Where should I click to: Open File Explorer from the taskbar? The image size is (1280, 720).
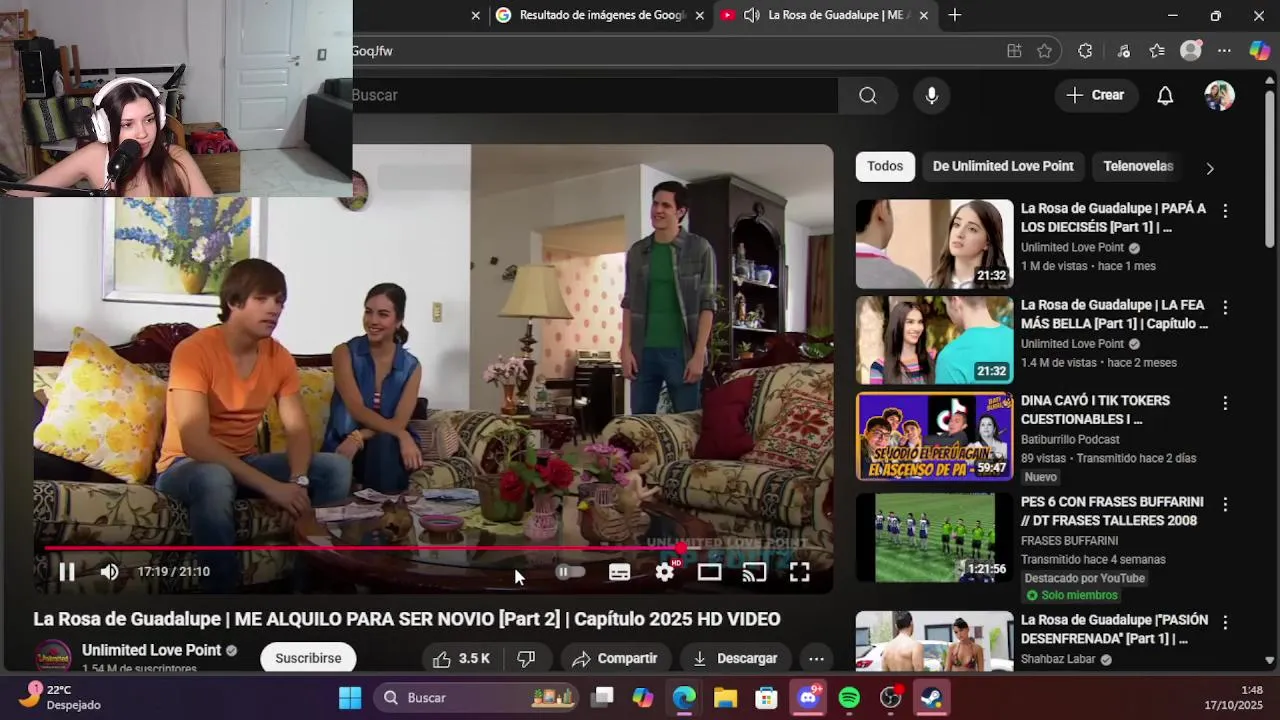point(725,698)
